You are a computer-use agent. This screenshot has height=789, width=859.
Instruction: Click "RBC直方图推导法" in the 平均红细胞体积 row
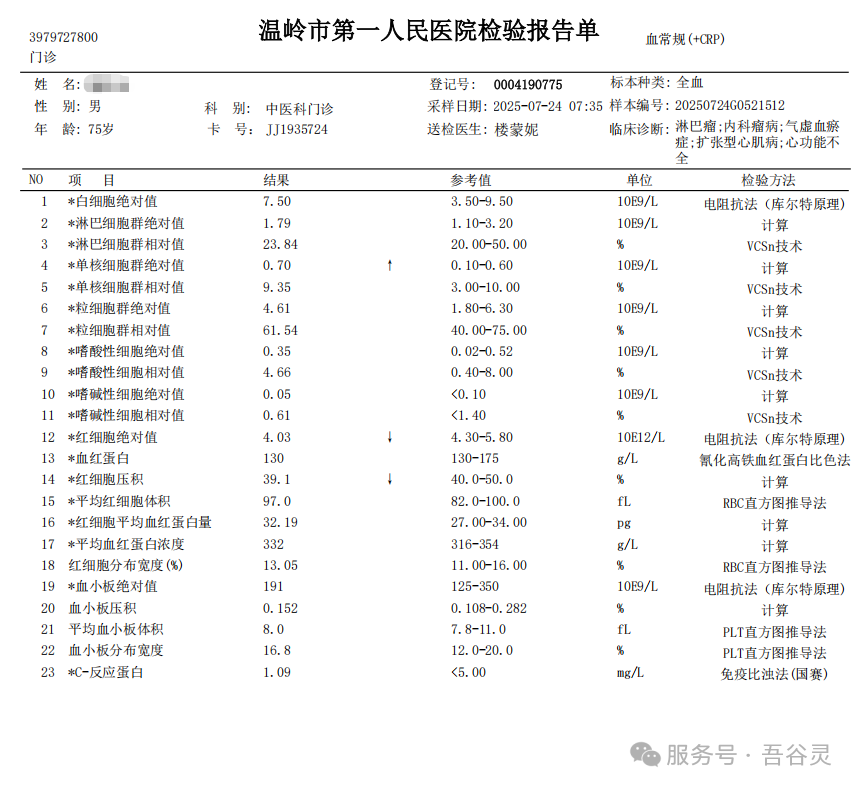[x=775, y=503]
